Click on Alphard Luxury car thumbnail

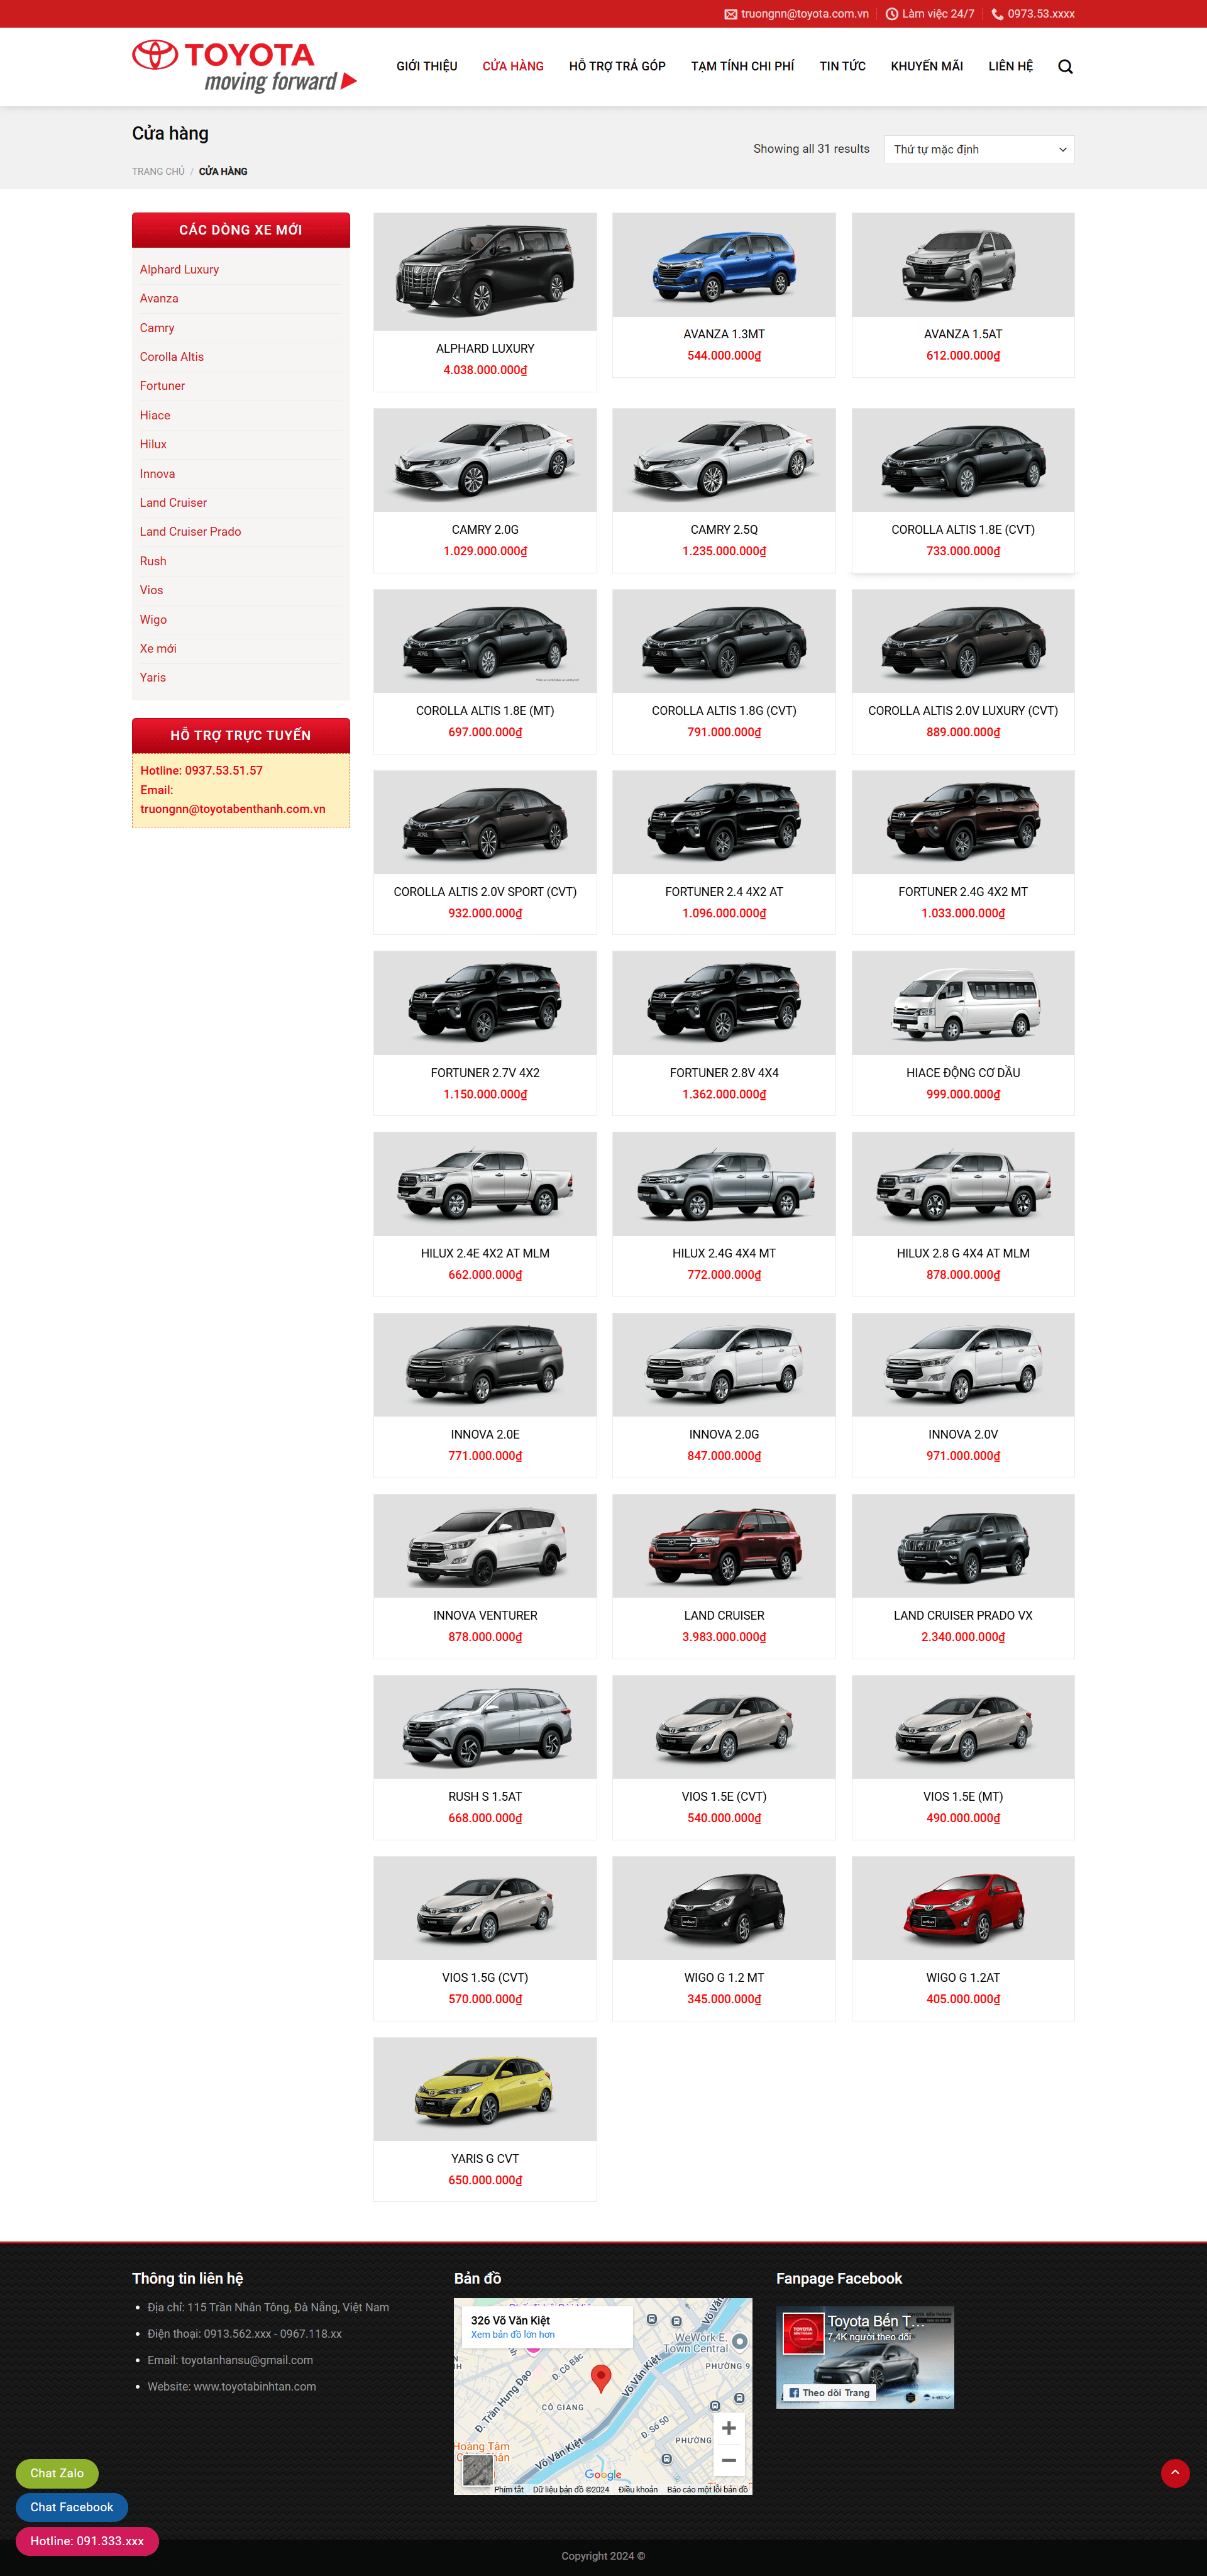(x=485, y=268)
